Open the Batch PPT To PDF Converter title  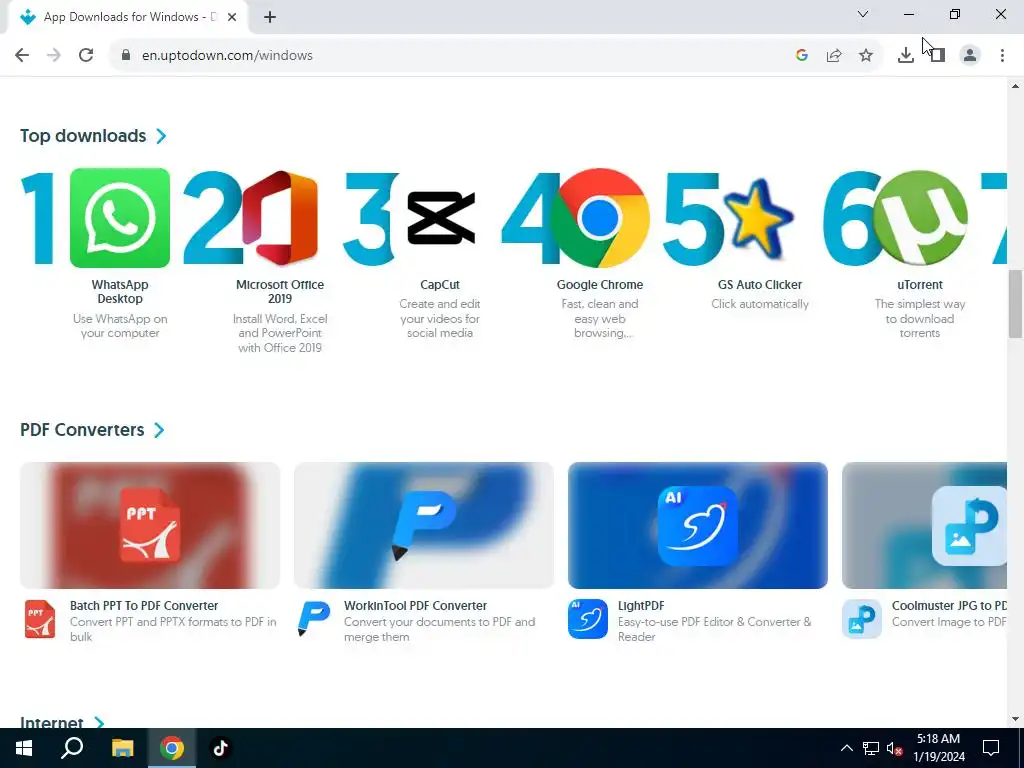[x=144, y=605]
